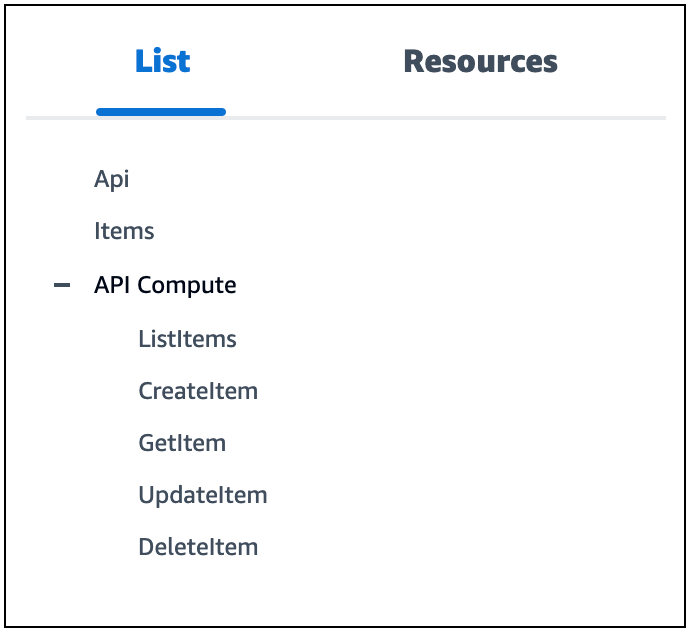This screenshot has width=690, height=632.
Task: Open the DeleteItem entry under API Compute
Action: [198, 548]
